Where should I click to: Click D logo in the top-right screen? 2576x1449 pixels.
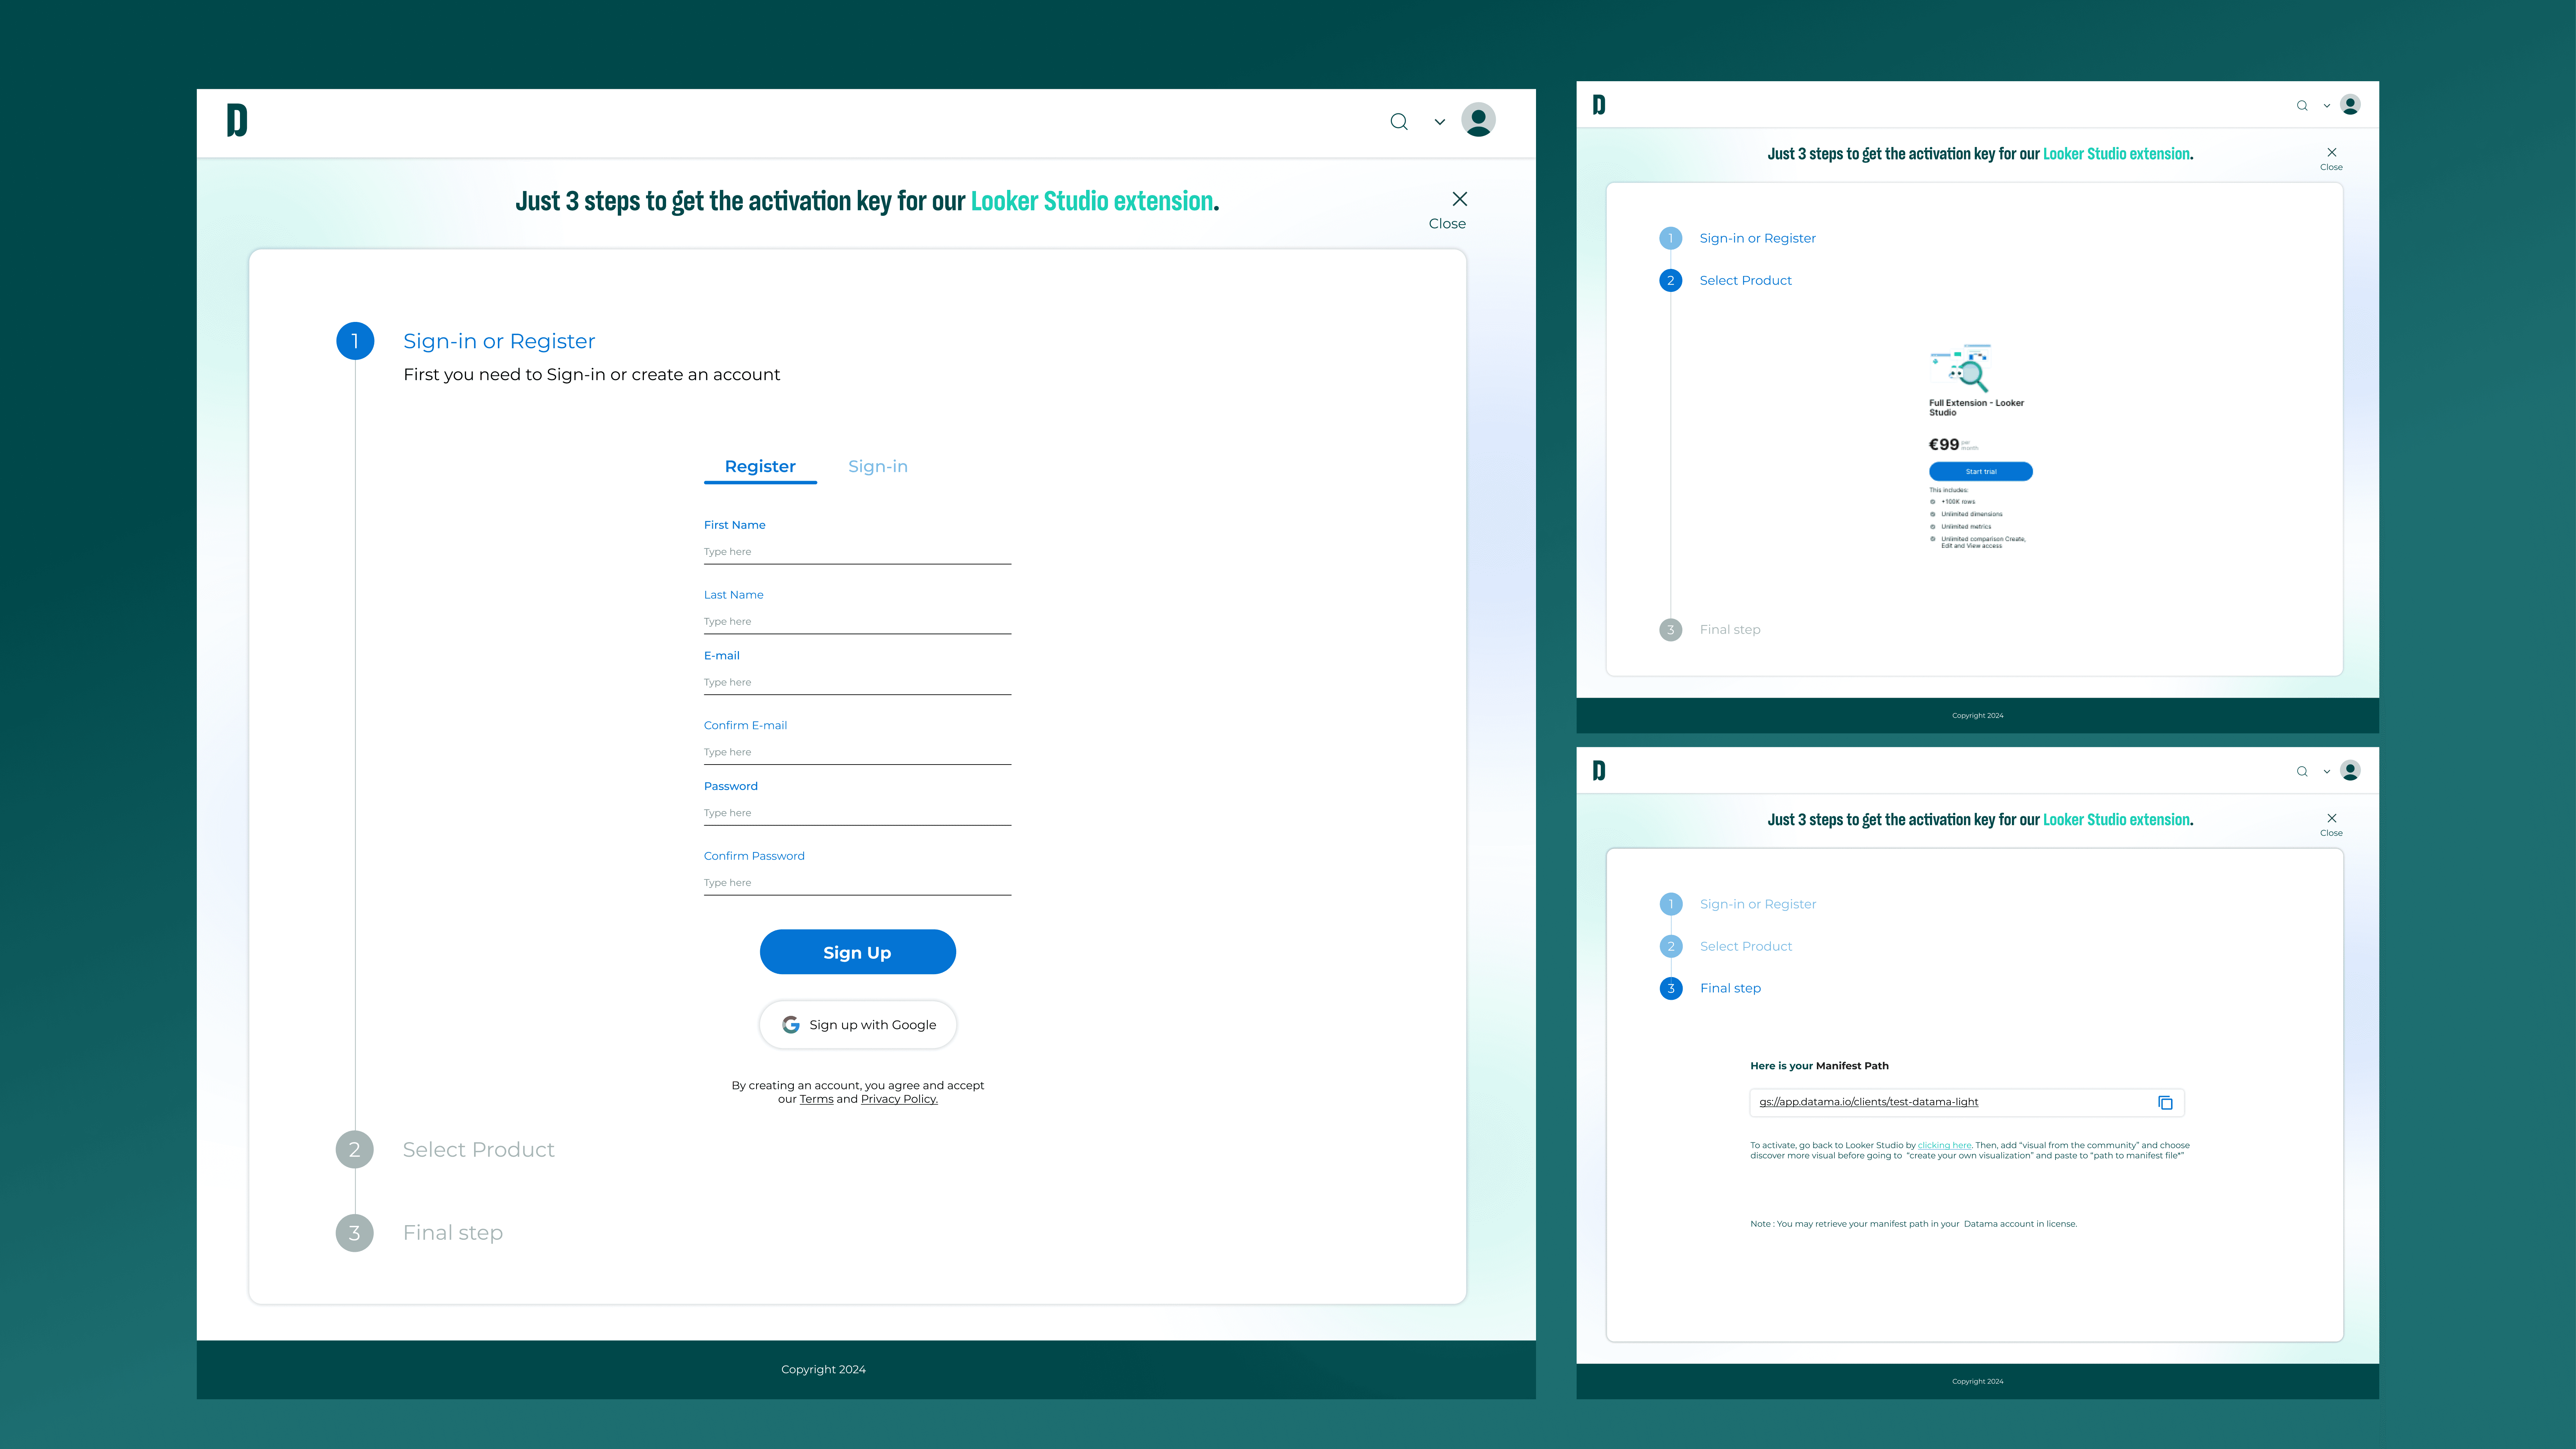[x=1599, y=105]
